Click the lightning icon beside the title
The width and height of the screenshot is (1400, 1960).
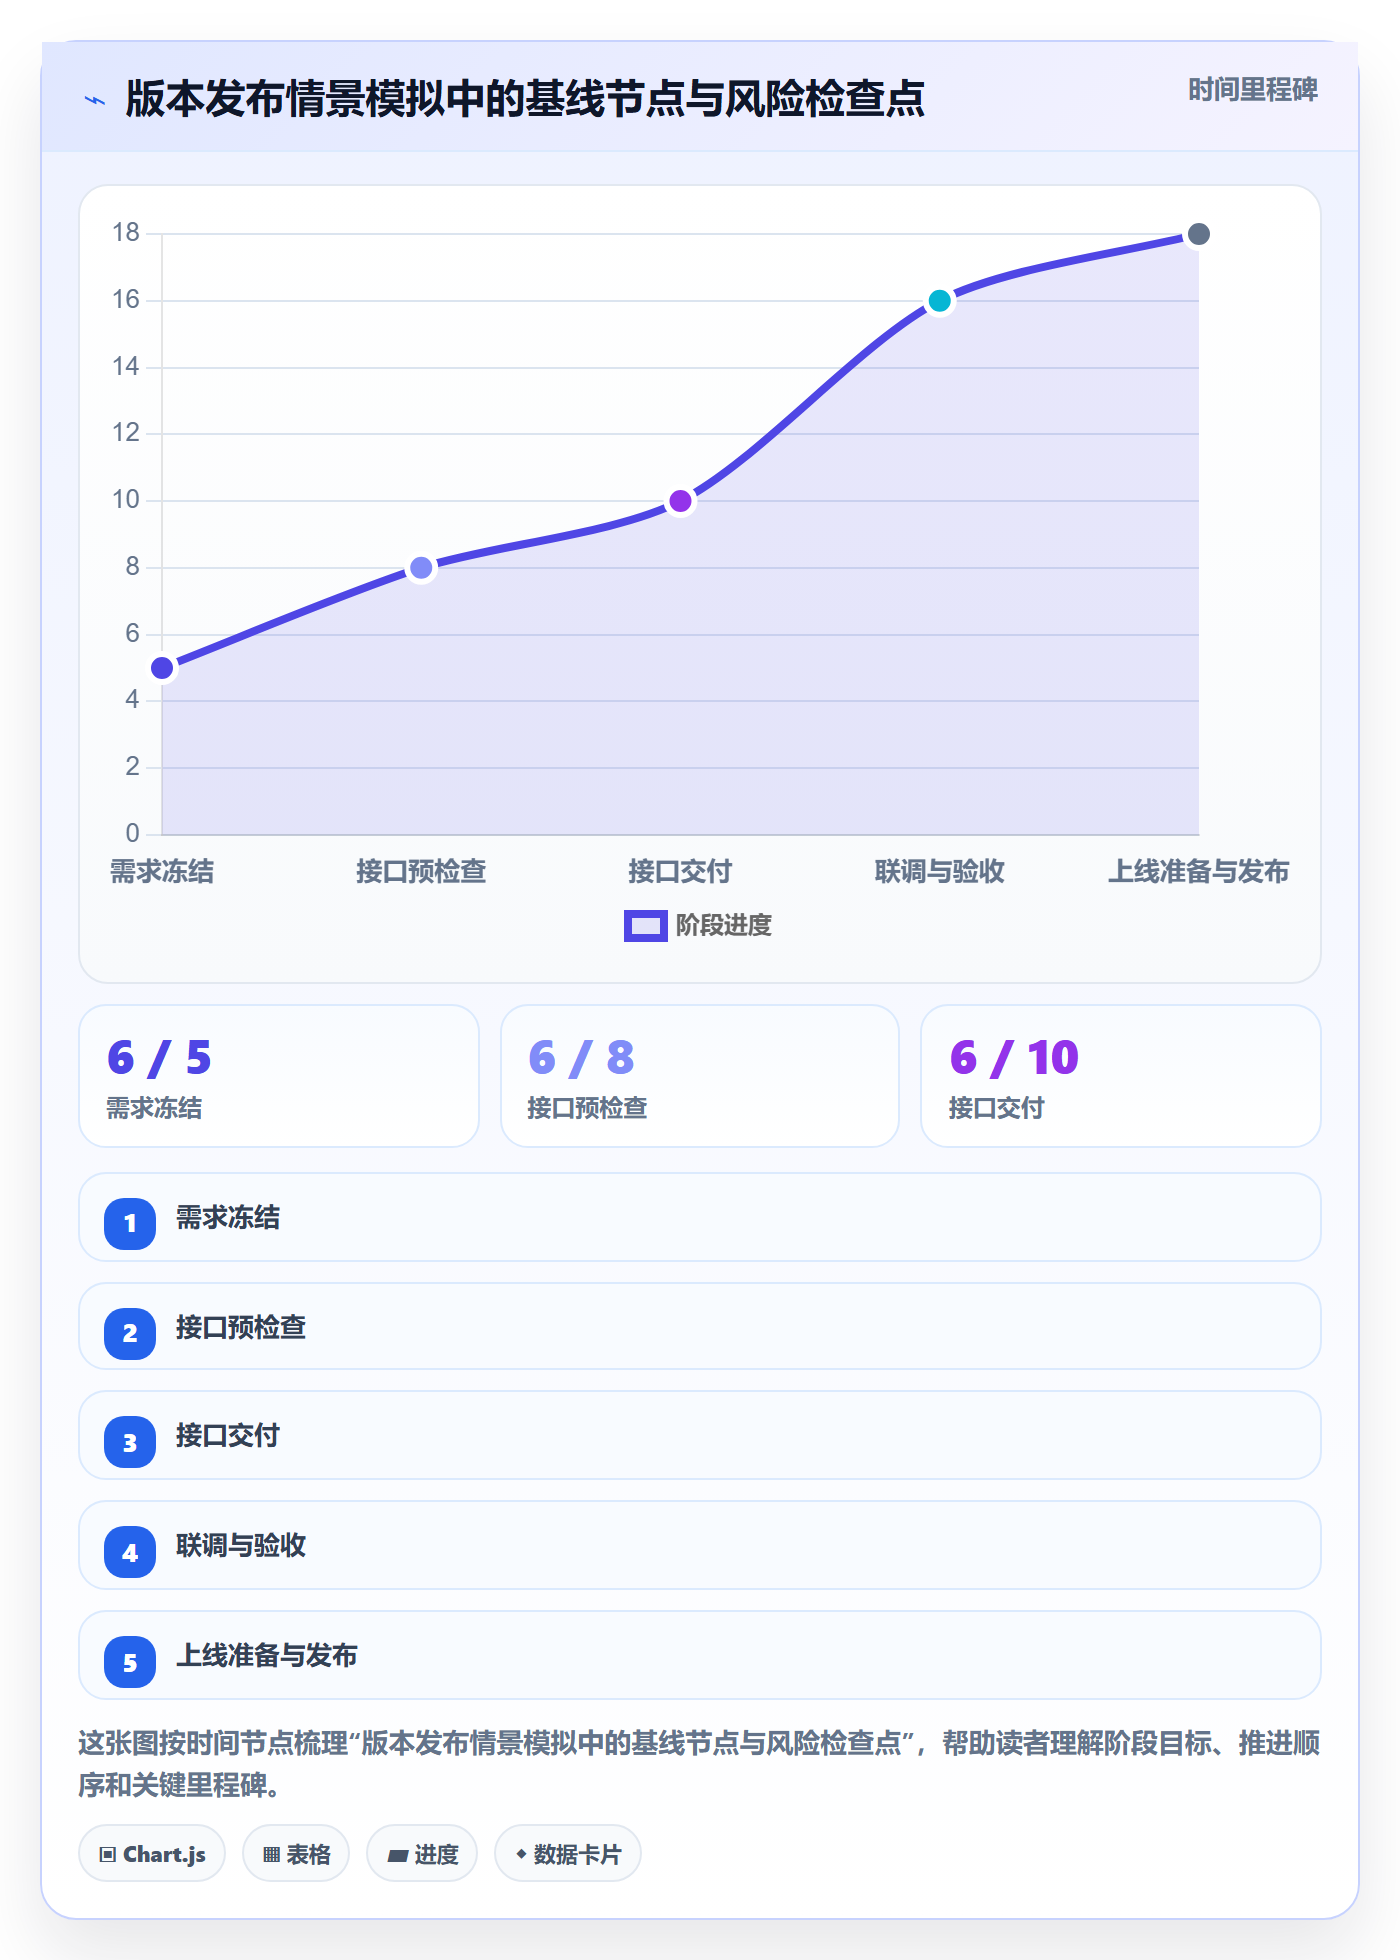click(x=95, y=100)
